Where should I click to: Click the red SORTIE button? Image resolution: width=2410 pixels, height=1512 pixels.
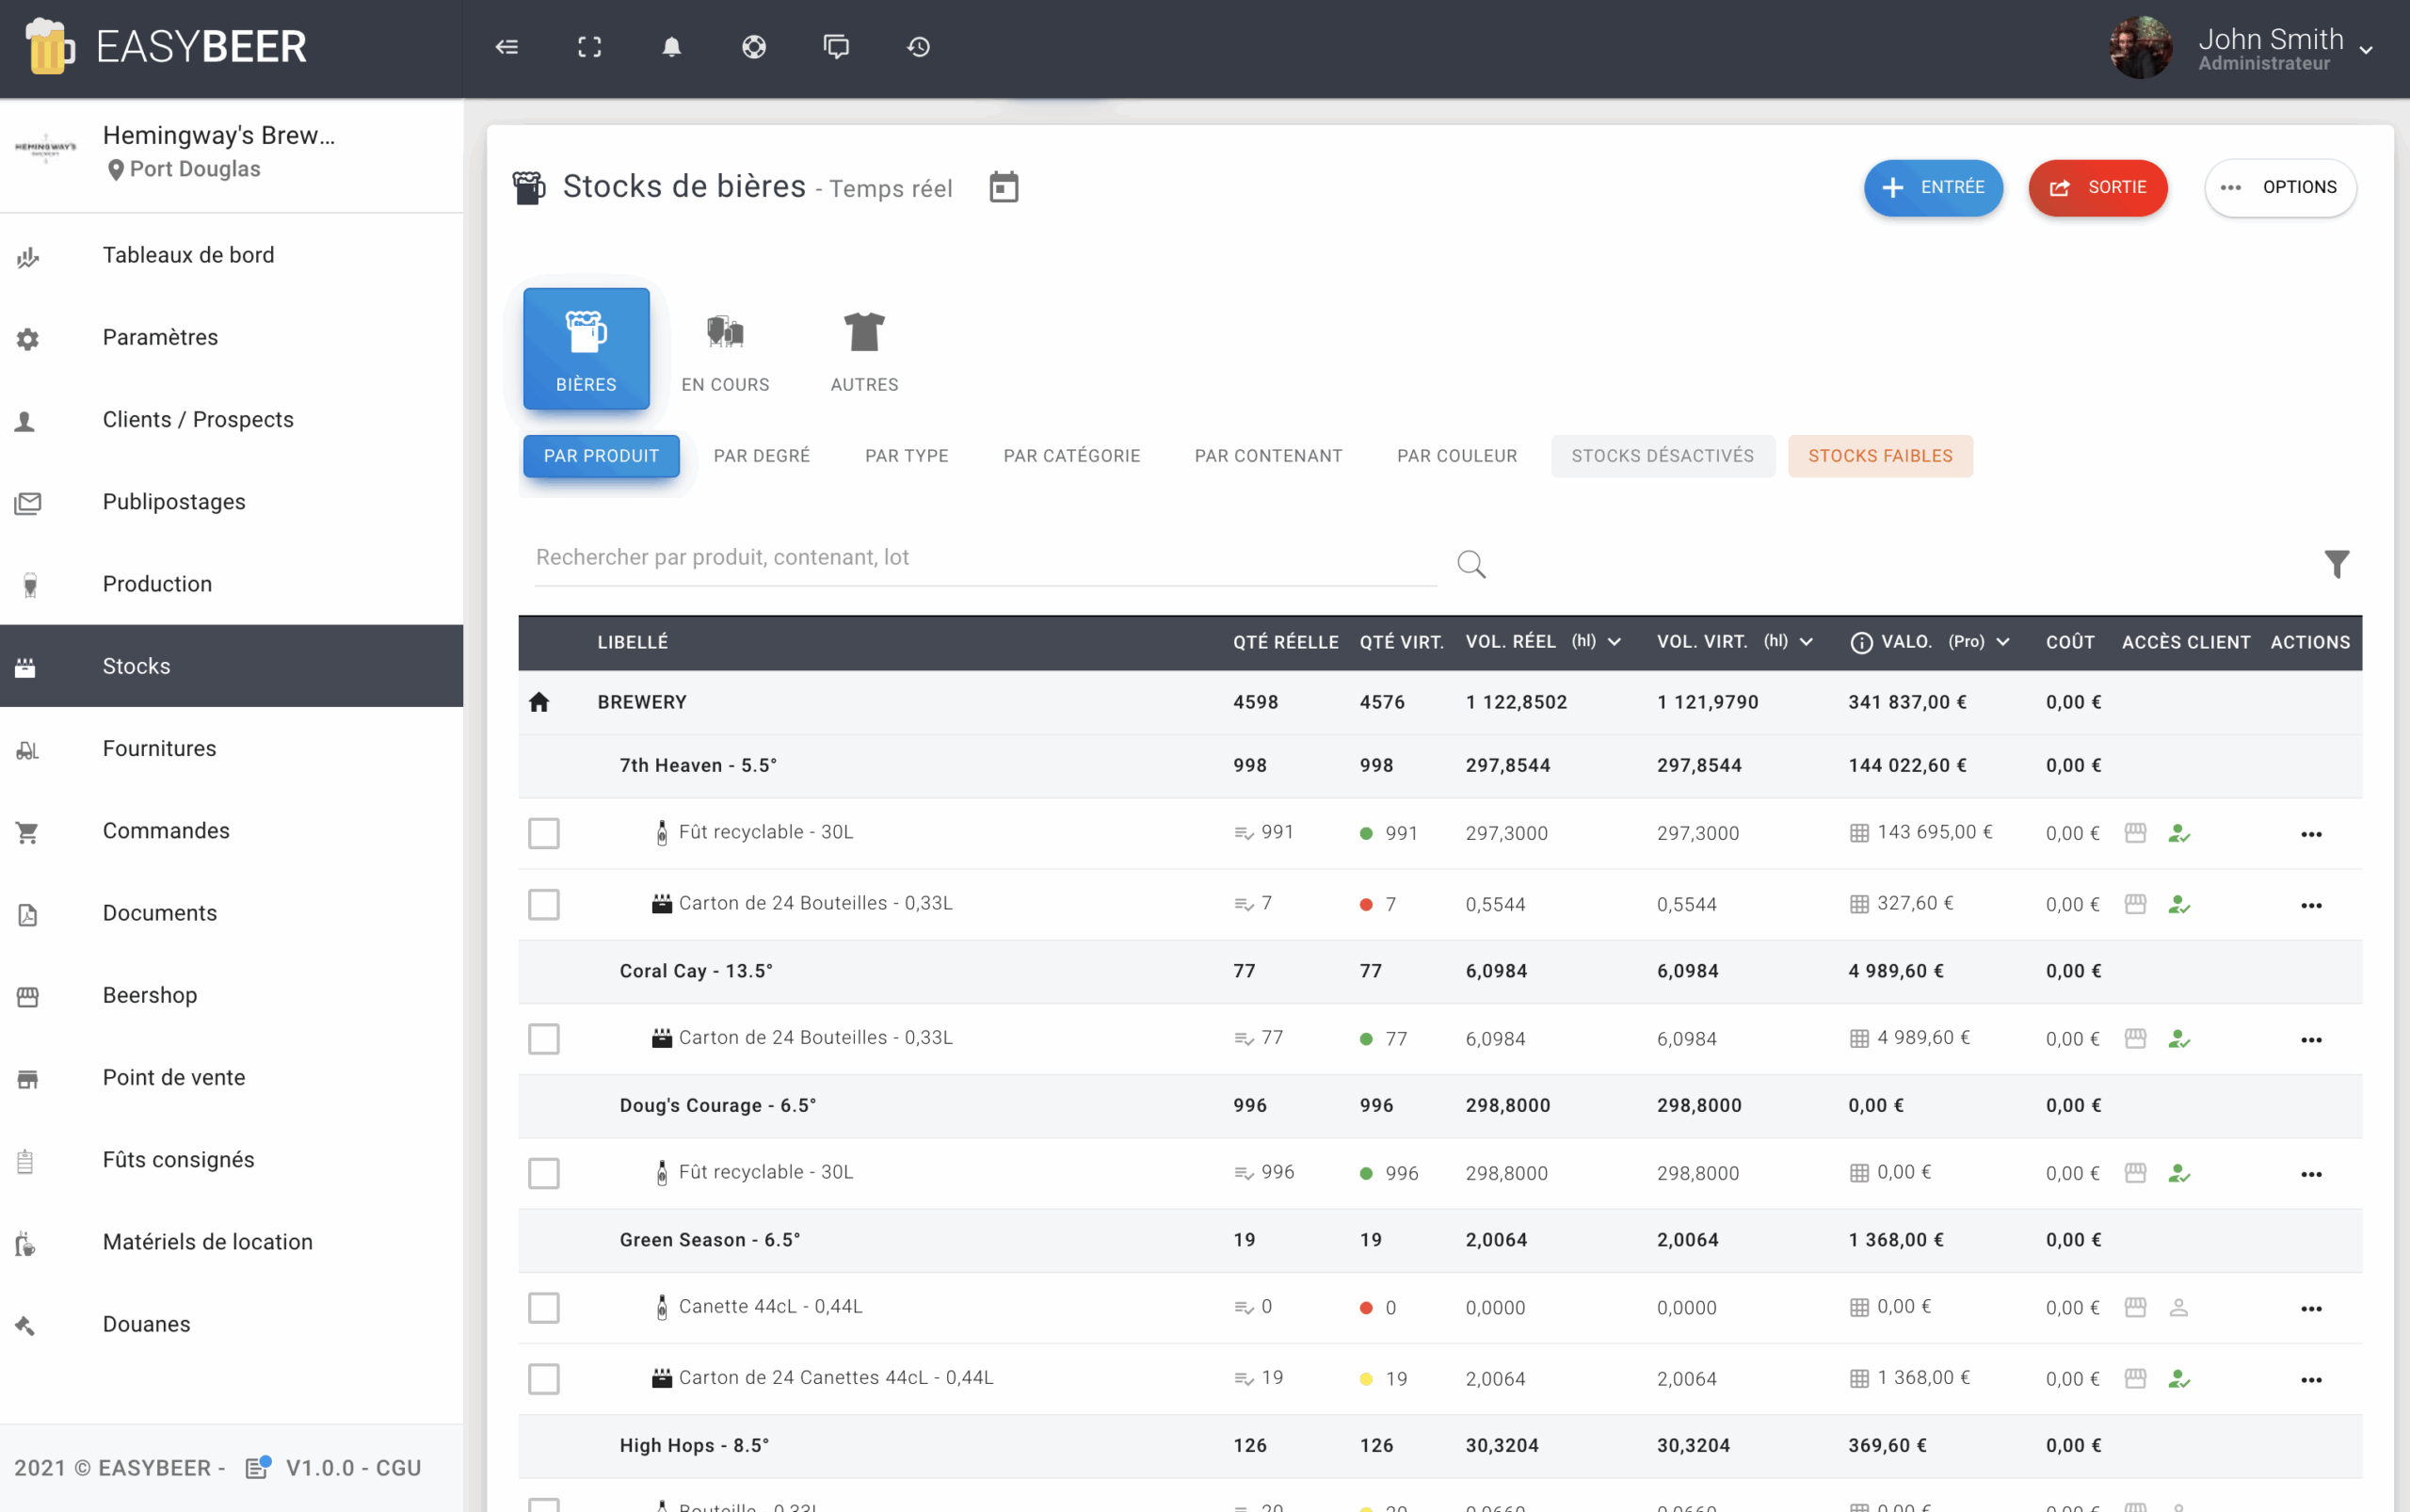2097,188
